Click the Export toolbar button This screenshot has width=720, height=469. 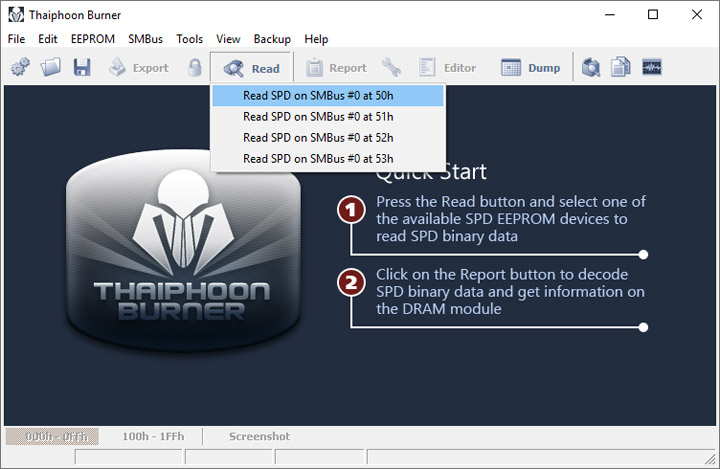[139, 68]
